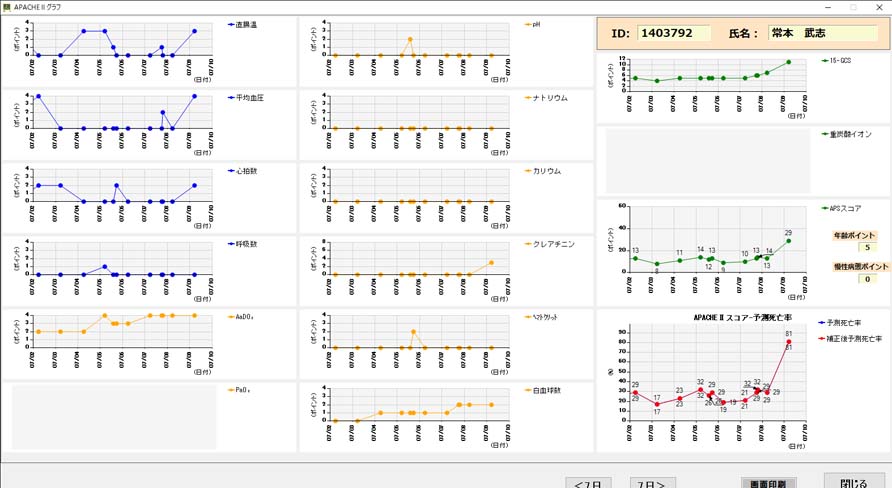This screenshot has height=488, width=892.
Task: Click the ヘマトクリット legend label
Action: pyautogui.click(x=545, y=317)
